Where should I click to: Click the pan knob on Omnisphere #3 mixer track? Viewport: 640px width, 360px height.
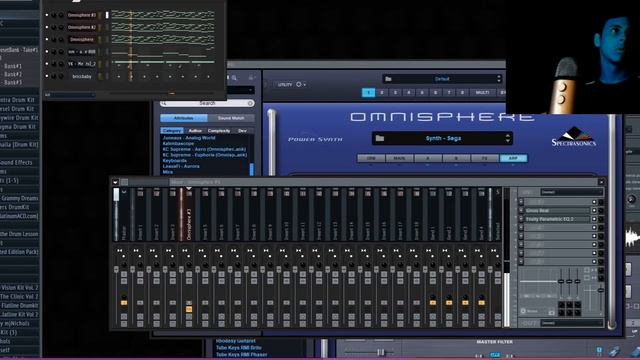[189, 265]
